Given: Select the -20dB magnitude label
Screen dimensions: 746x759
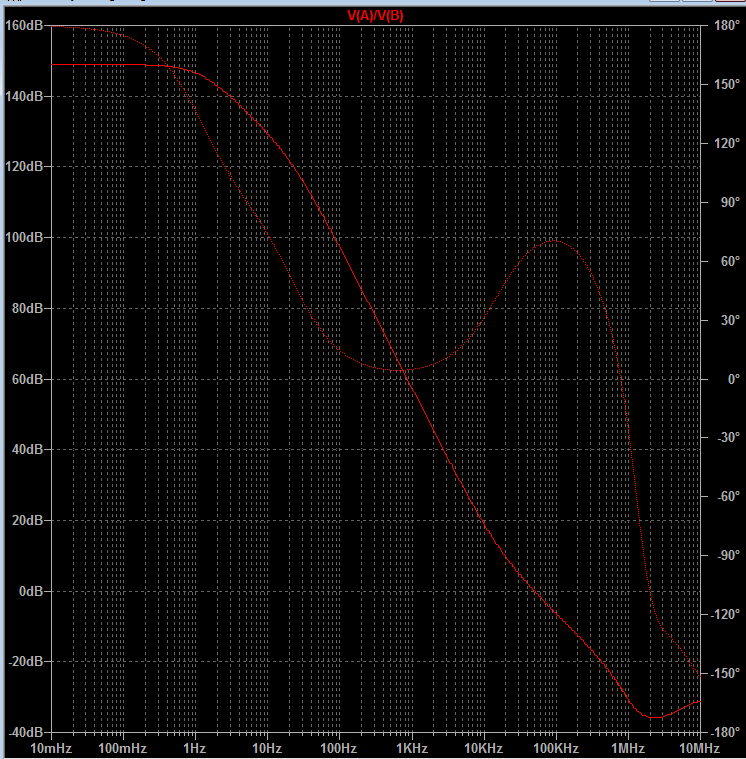Looking at the screenshot, I should (25, 661).
